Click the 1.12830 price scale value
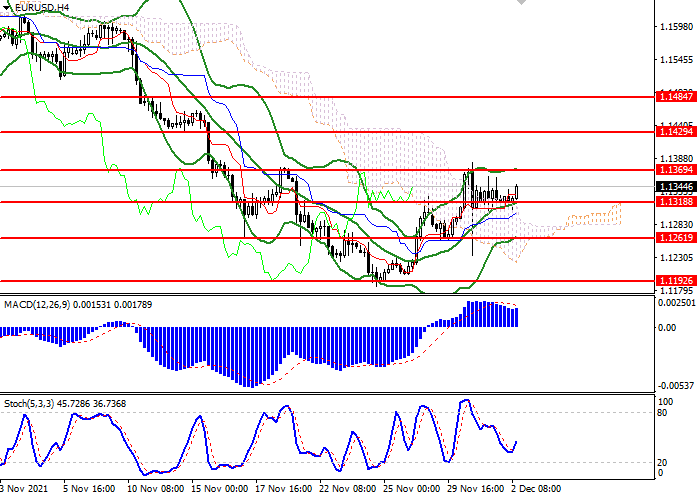 click(x=676, y=225)
